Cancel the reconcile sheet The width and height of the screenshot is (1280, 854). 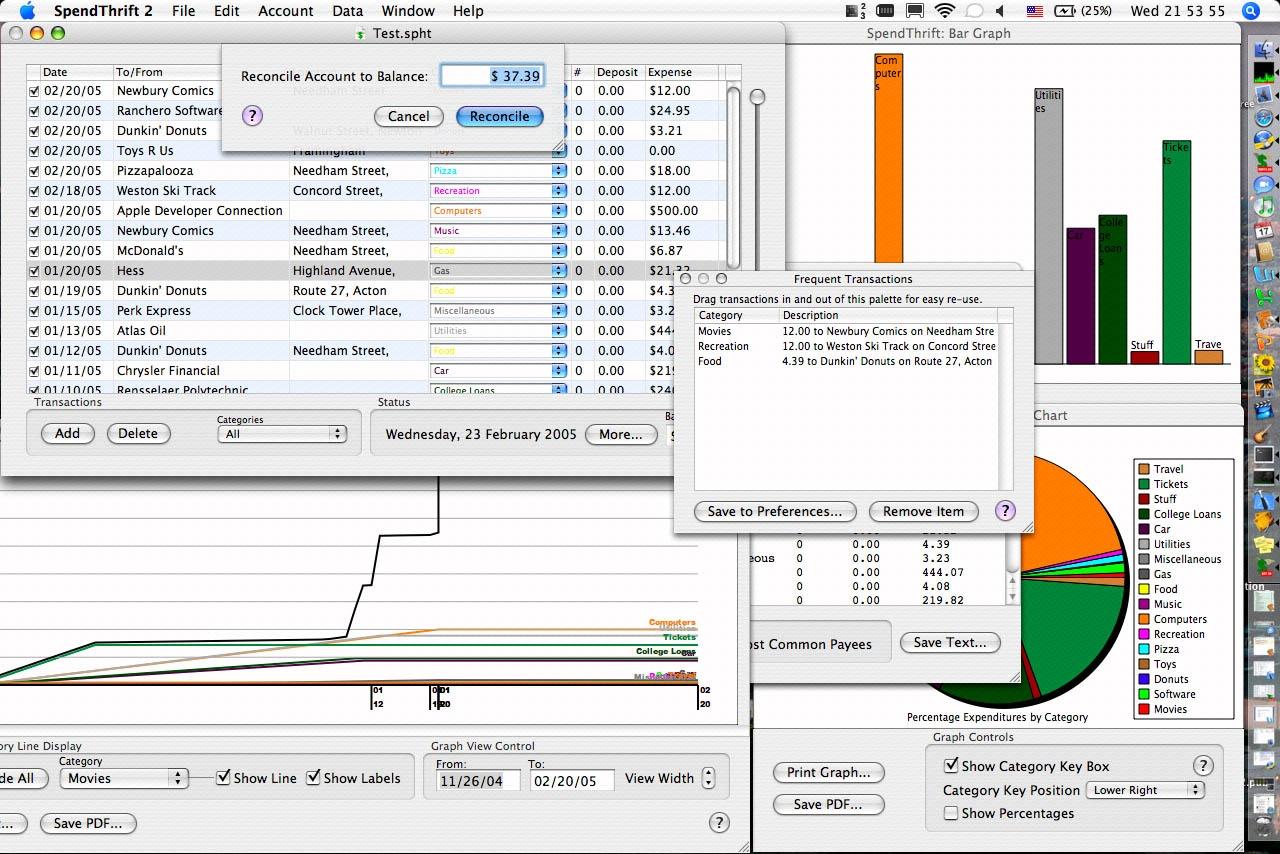(408, 116)
